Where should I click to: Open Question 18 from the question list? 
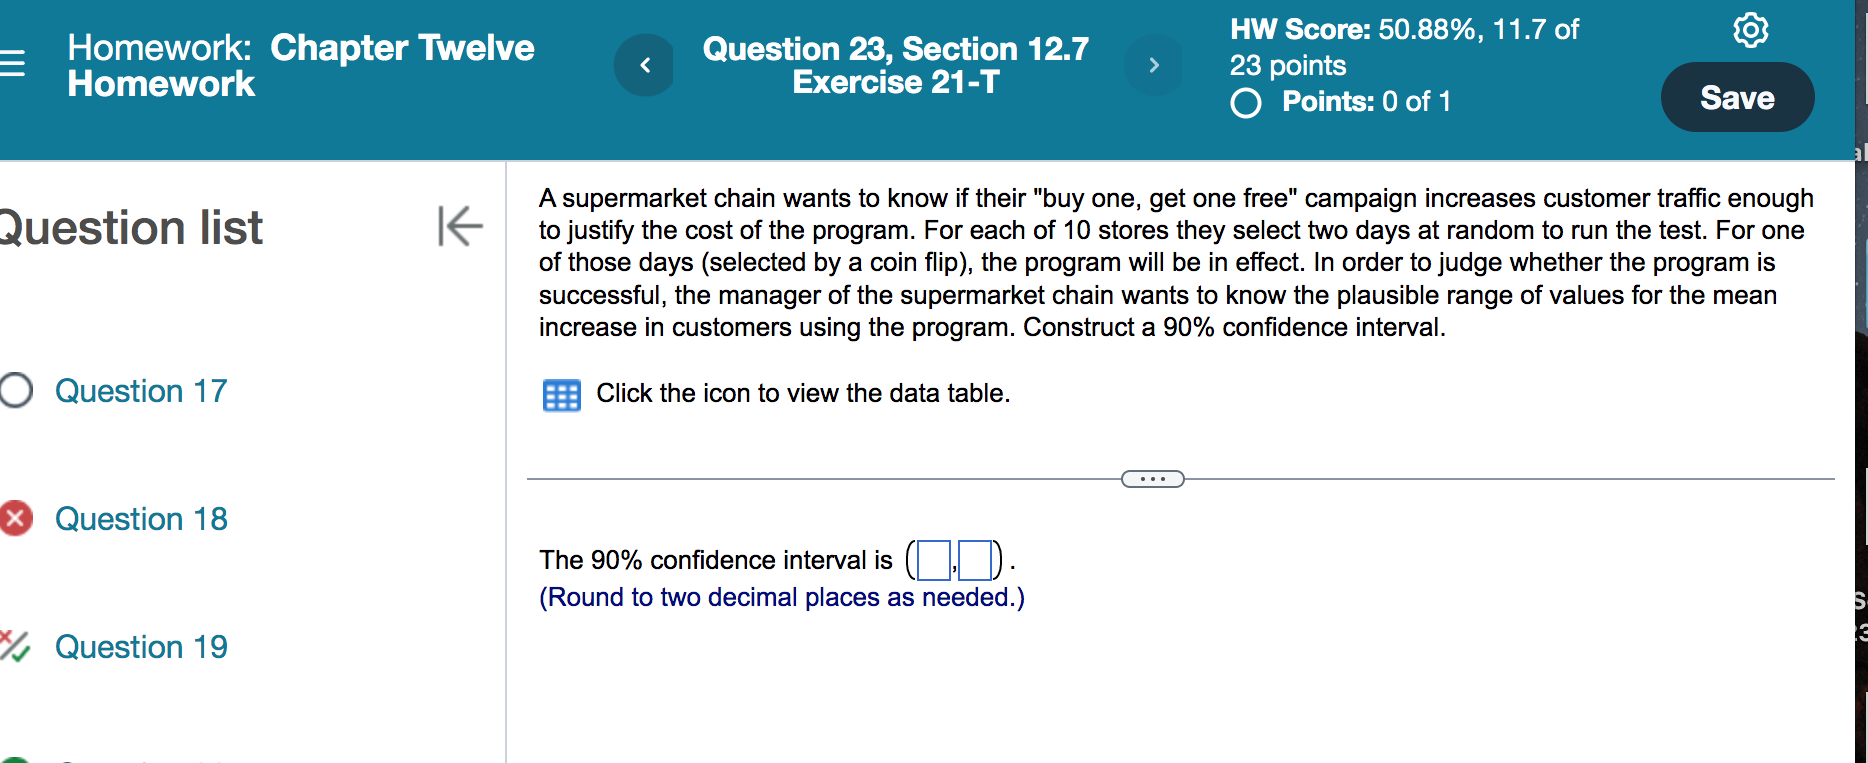pyautogui.click(x=141, y=519)
